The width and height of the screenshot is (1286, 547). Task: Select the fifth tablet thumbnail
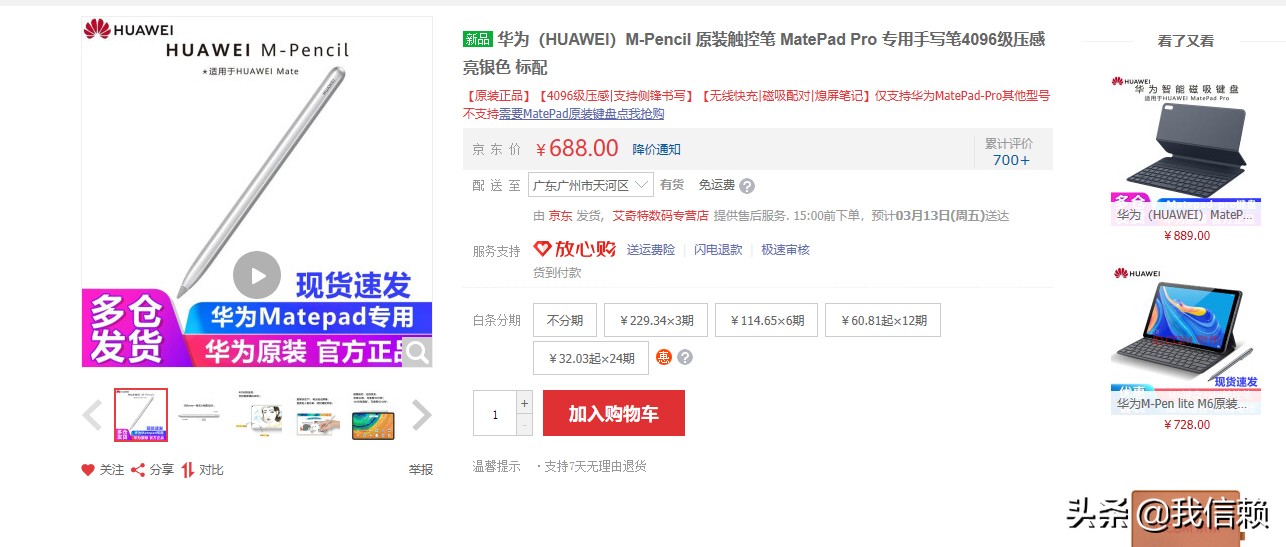(374, 415)
